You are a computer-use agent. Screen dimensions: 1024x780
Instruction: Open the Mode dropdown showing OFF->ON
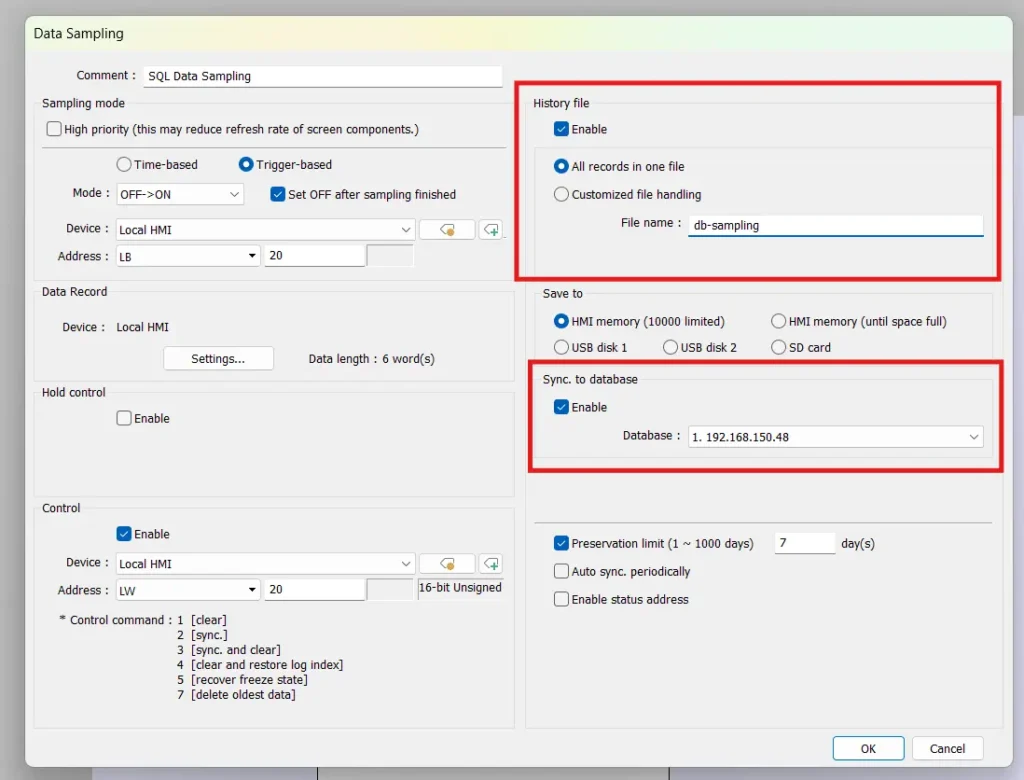pos(232,194)
